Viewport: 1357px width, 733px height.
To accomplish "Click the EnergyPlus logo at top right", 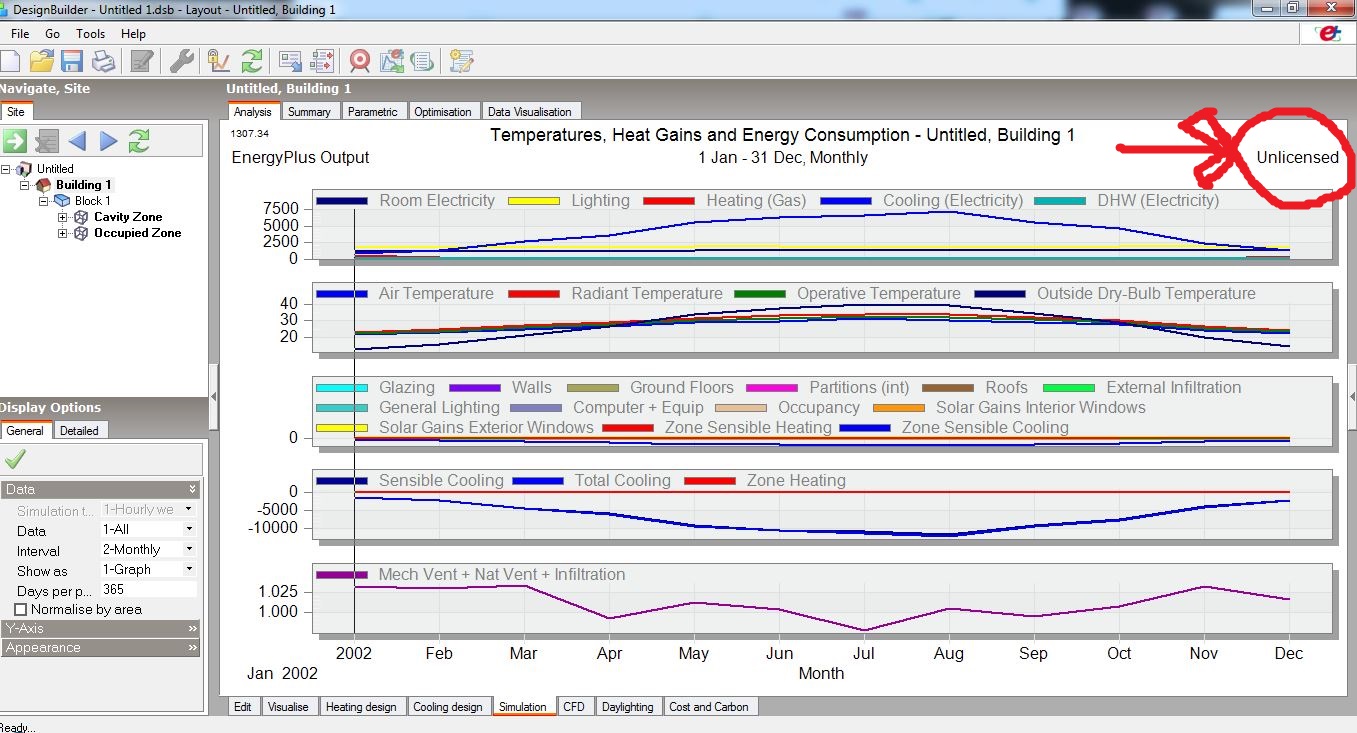I will tap(1328, 33).
